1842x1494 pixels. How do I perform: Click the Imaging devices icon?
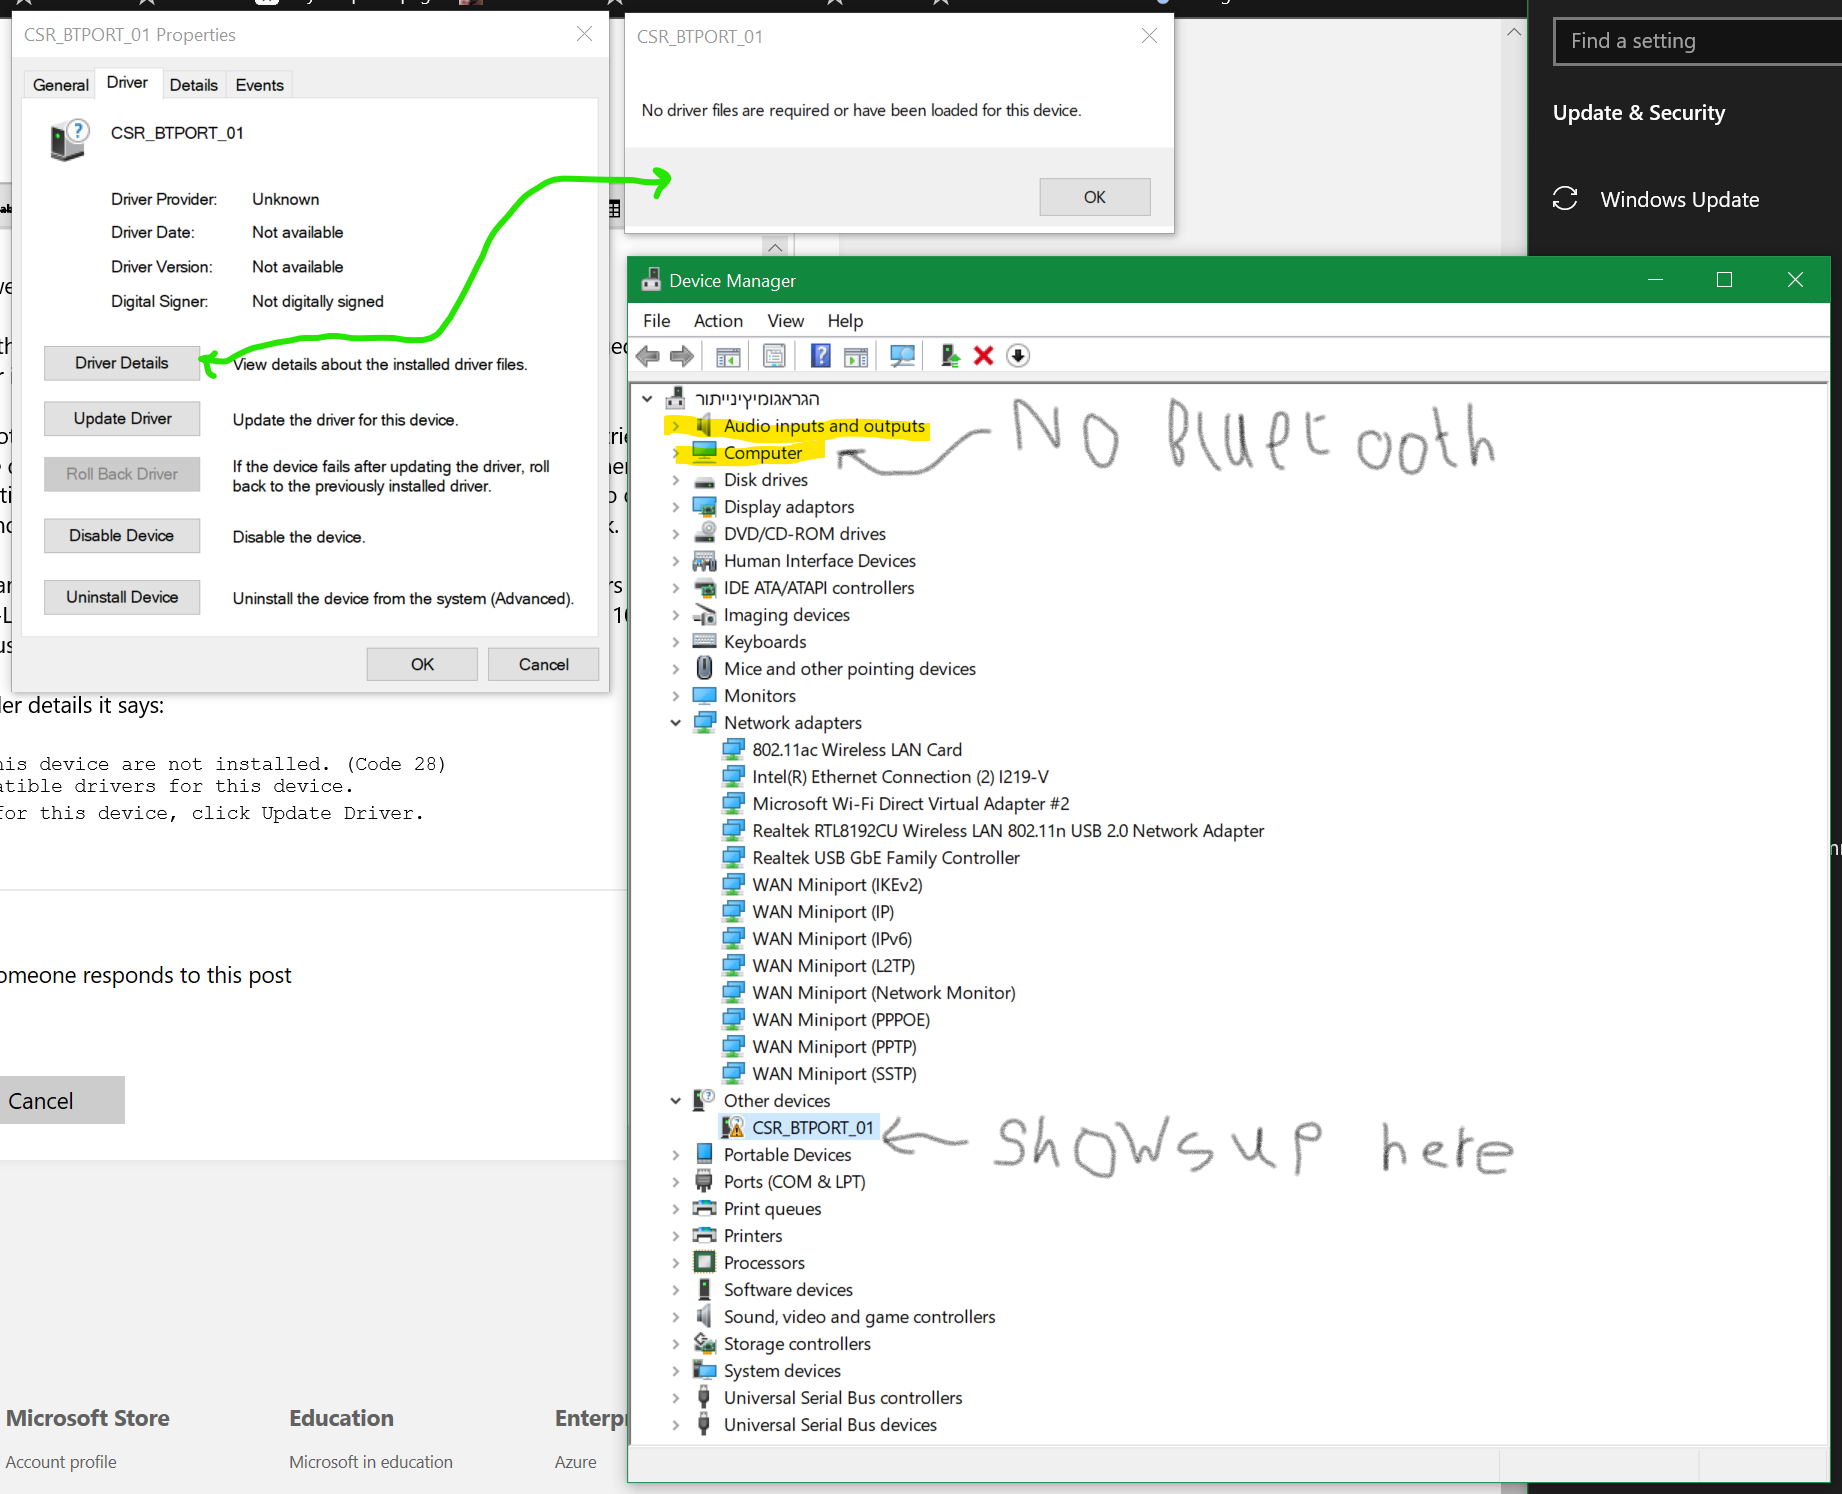point(705,614)
